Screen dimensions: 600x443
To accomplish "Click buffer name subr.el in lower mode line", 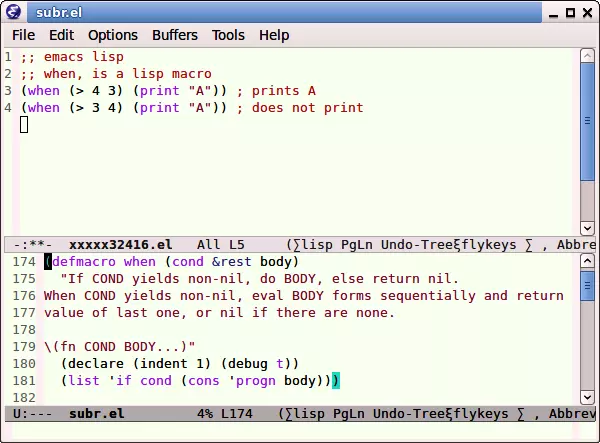I will point(96,414).
